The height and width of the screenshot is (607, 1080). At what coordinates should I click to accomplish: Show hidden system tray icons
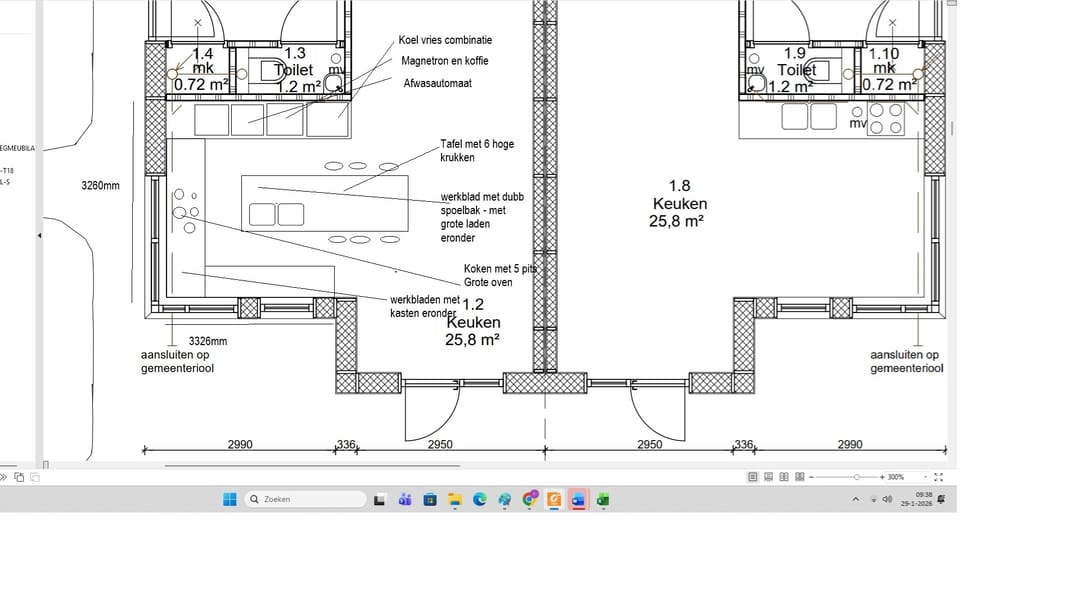(x=855, y=499)
